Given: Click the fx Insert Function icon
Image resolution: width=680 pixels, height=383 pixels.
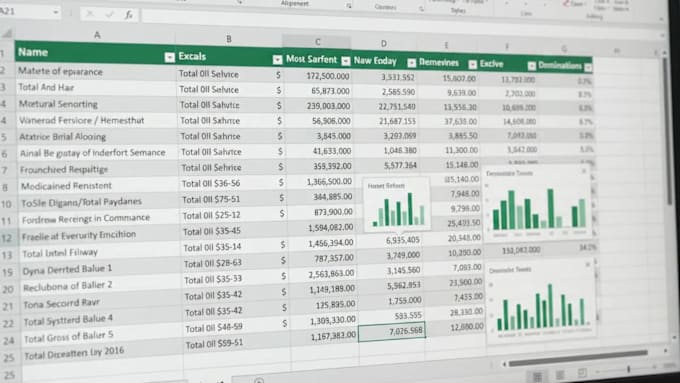Looking at the screenshot, I should click(x=129, y=15).
